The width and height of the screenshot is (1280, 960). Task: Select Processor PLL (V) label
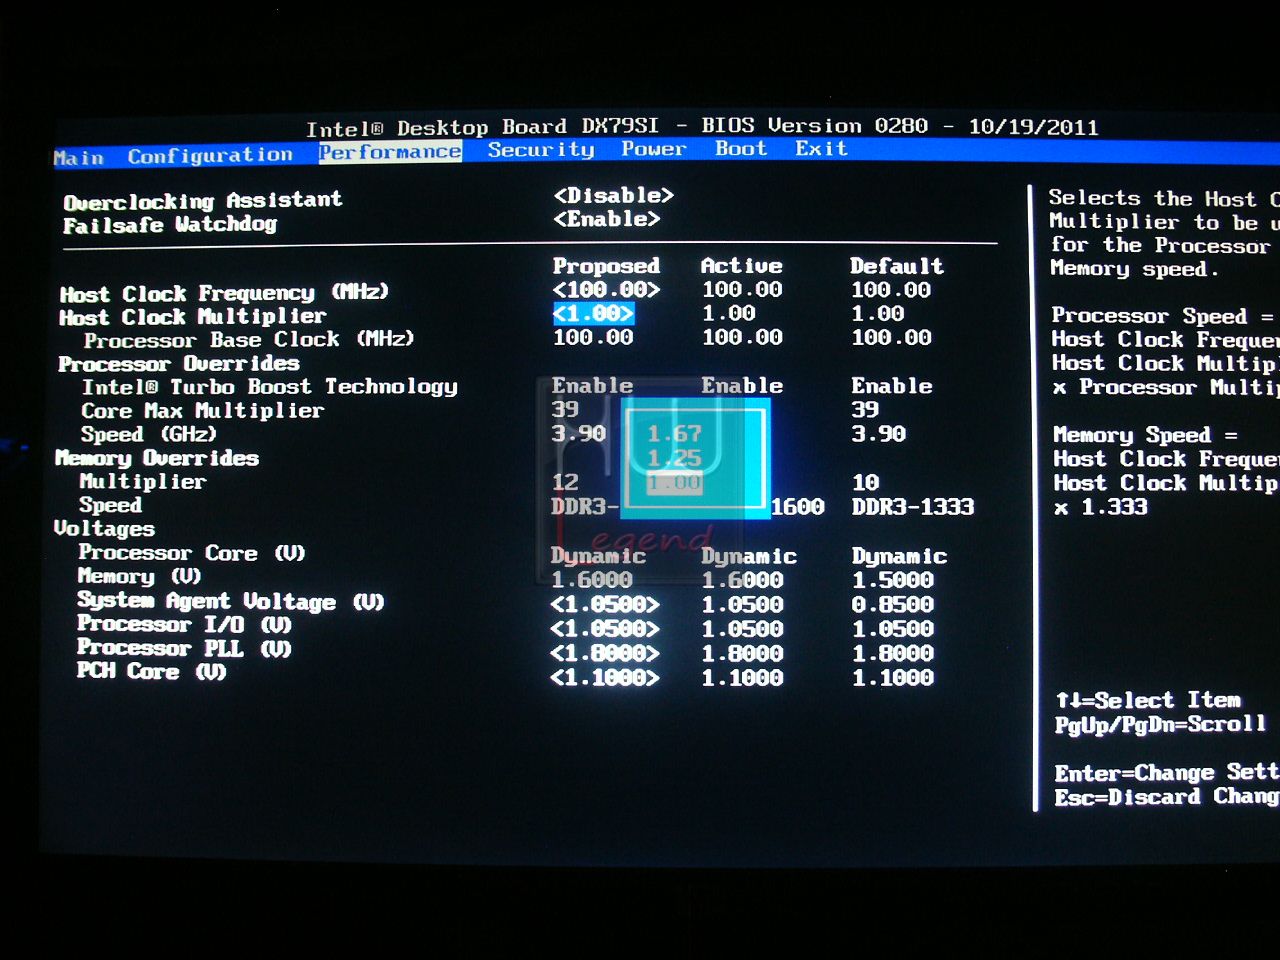click(184, 648)
